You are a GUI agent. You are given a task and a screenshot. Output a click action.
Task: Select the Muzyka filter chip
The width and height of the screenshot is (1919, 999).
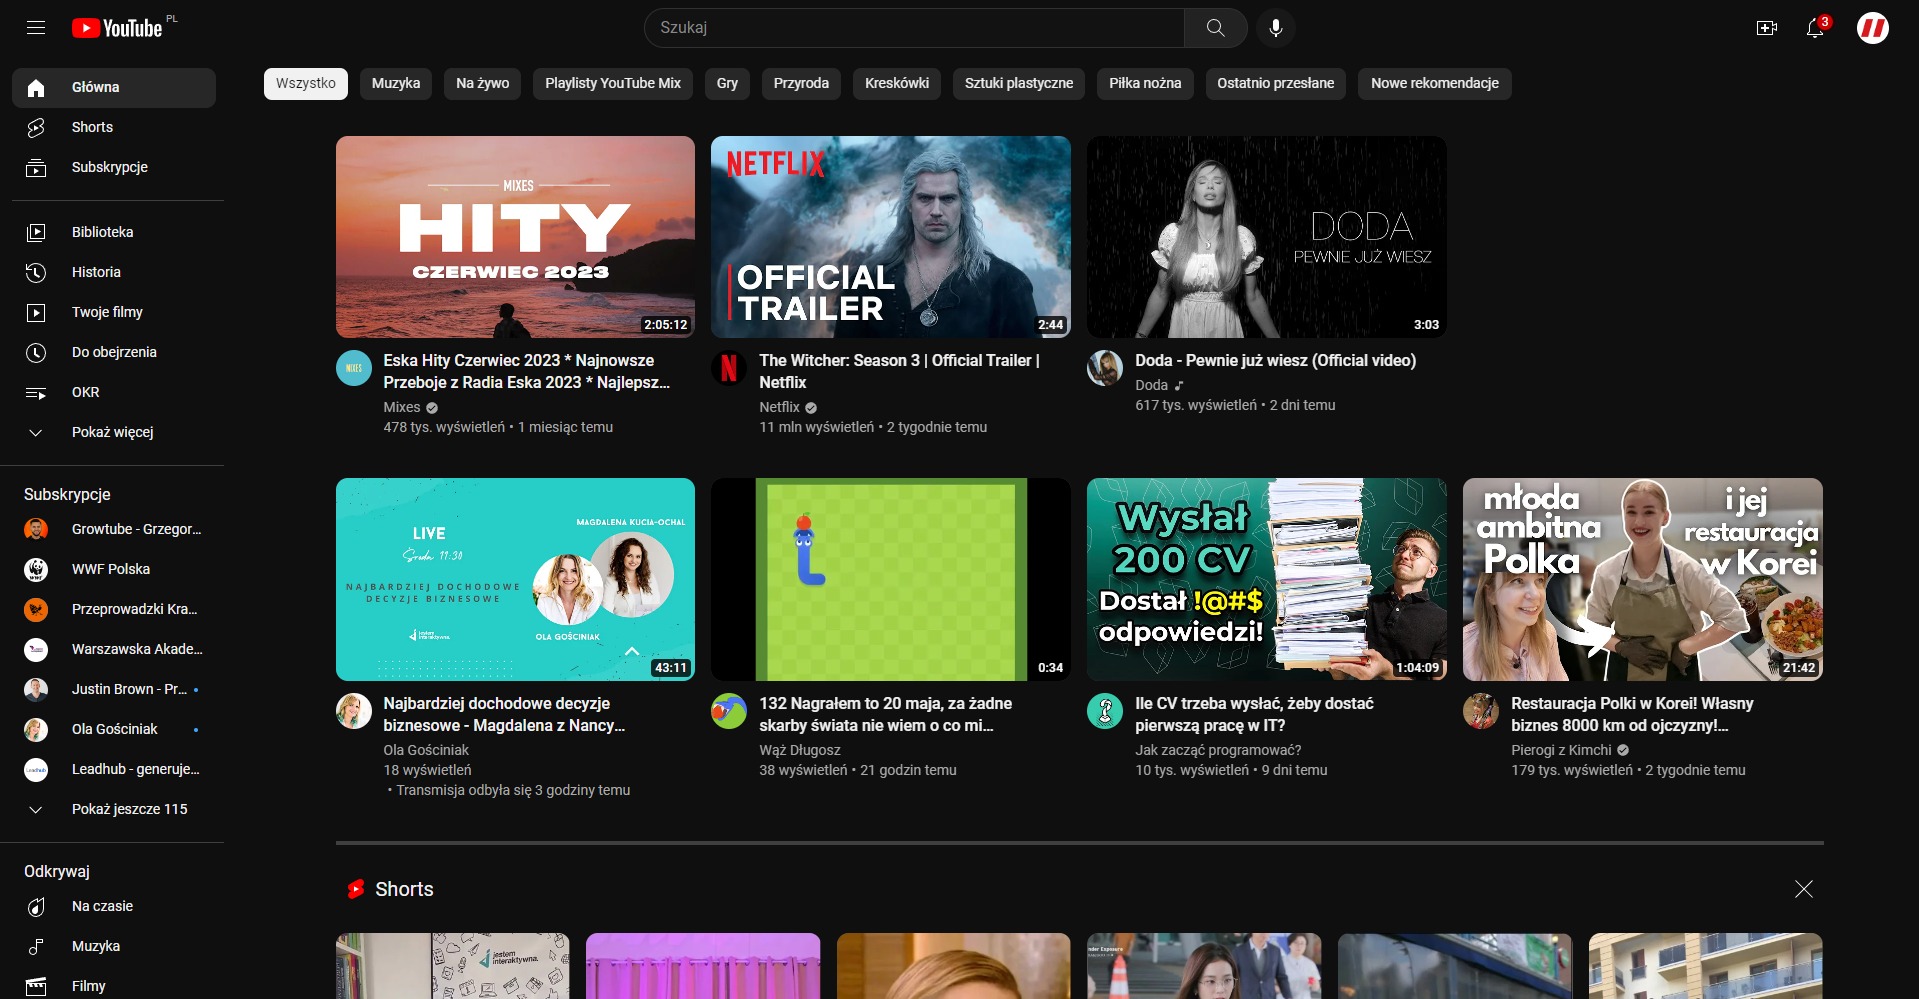point(396,84)
